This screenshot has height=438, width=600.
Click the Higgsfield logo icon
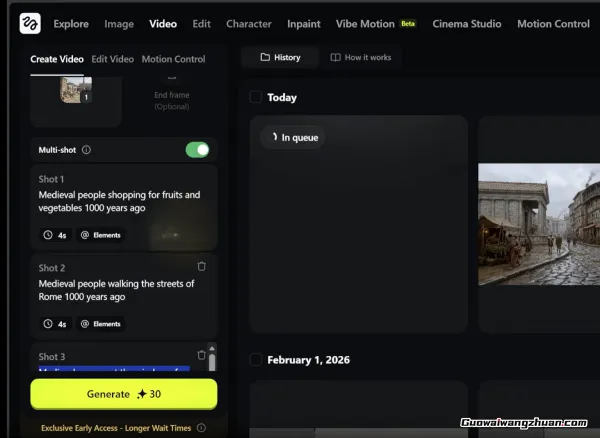coord(30,23)
